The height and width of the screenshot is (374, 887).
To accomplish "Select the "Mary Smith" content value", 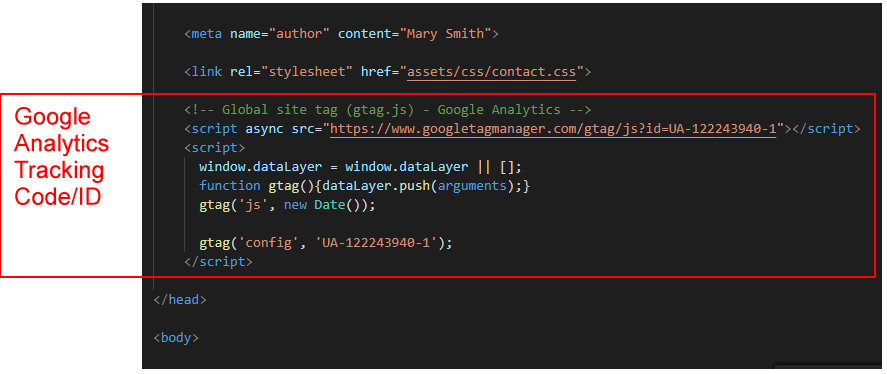I will click(445, 34).
